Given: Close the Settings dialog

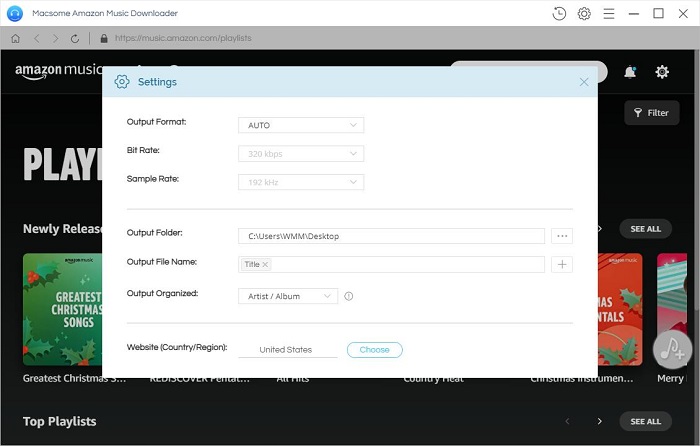Looking at the screenshot, I should [x=583, y=82].
